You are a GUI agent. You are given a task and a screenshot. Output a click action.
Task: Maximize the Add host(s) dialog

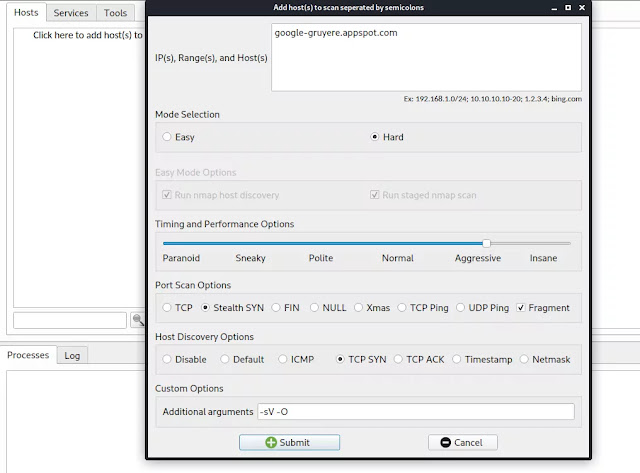[568, 7]
